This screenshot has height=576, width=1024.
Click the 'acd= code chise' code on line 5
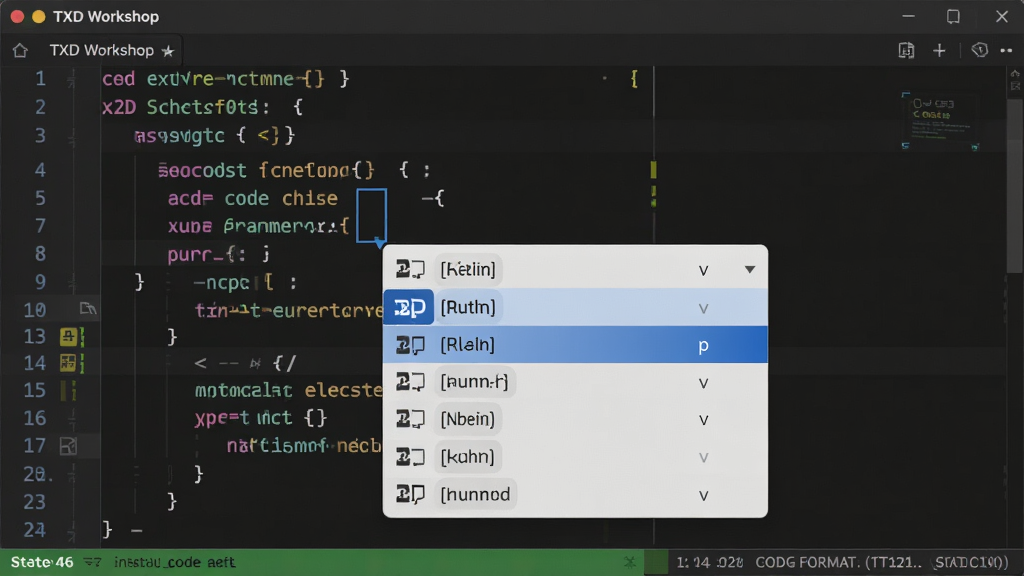pos(253,199)
